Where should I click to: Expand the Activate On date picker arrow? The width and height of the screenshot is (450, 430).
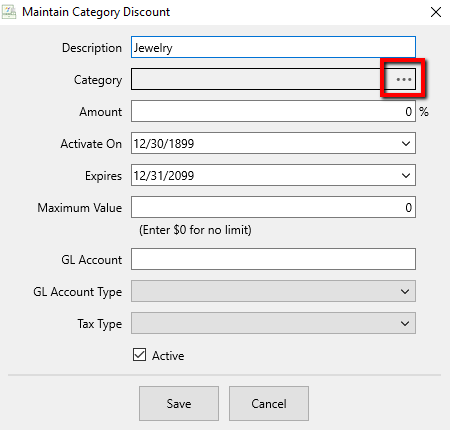pyautogui.click(x=406, y=144)
